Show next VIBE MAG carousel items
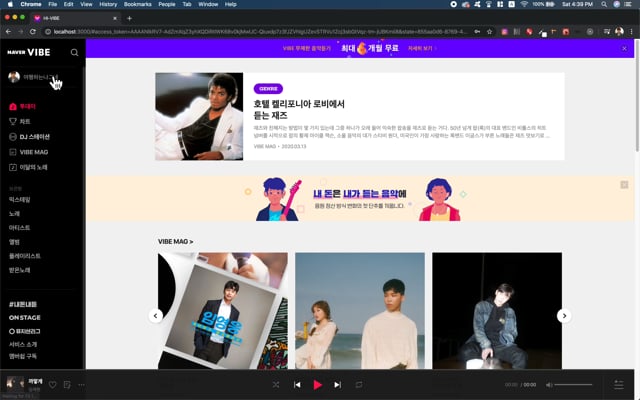The image size is (640, 400). tap(564, 316)
